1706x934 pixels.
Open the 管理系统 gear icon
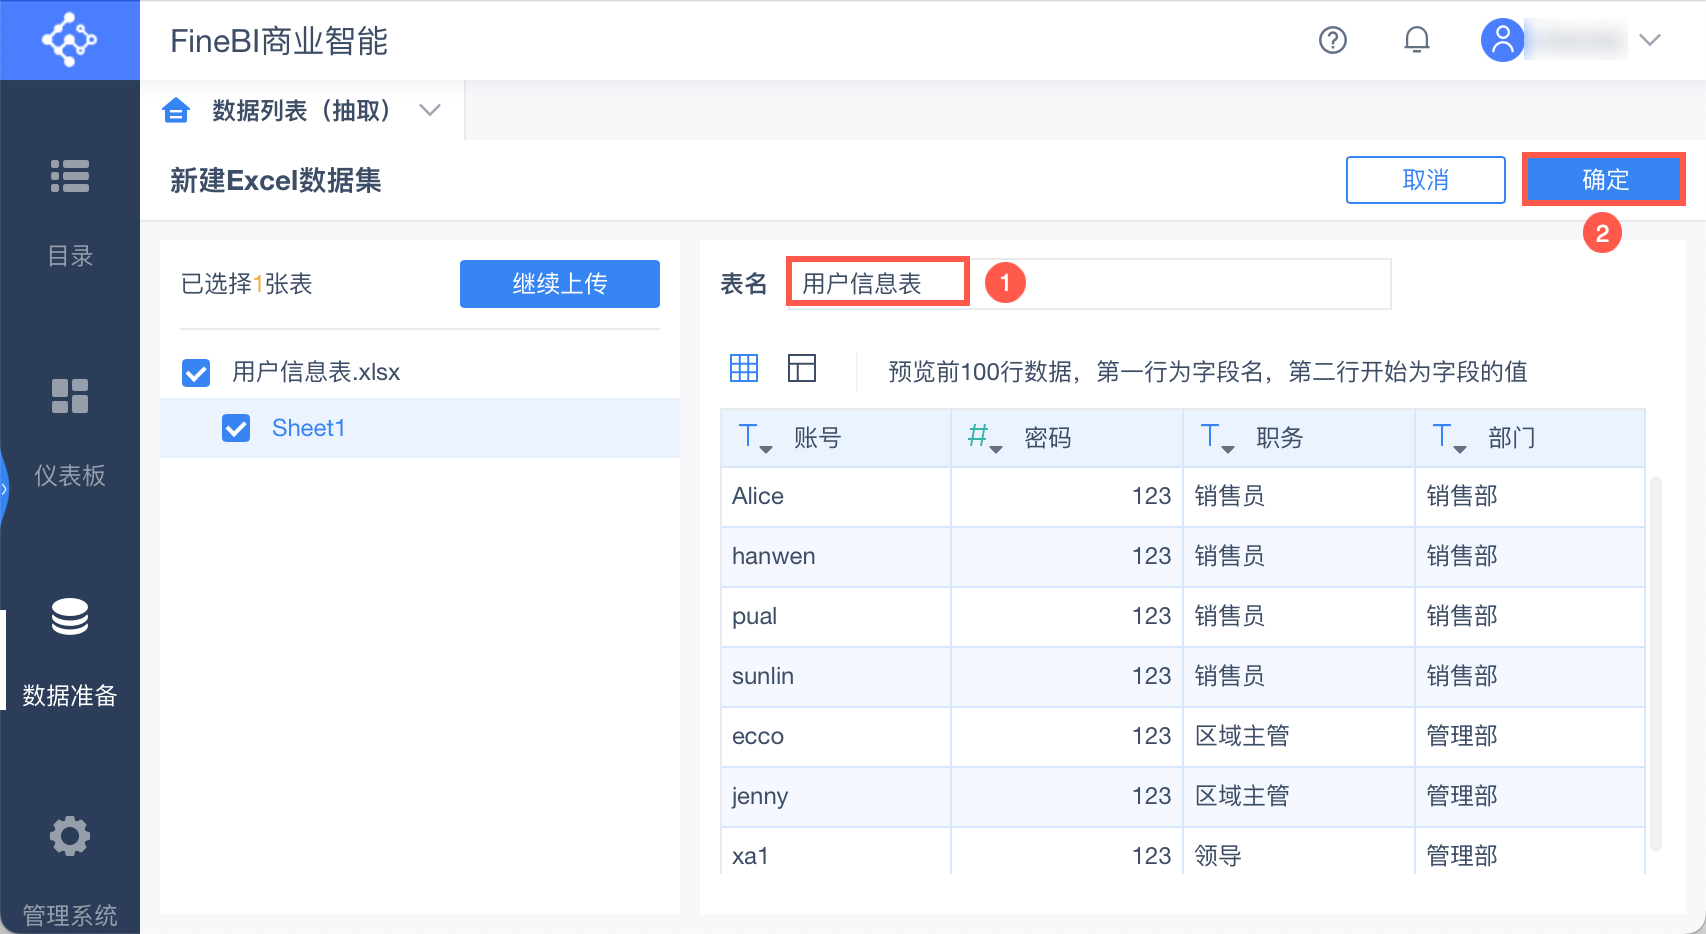(x=70, y=836)
